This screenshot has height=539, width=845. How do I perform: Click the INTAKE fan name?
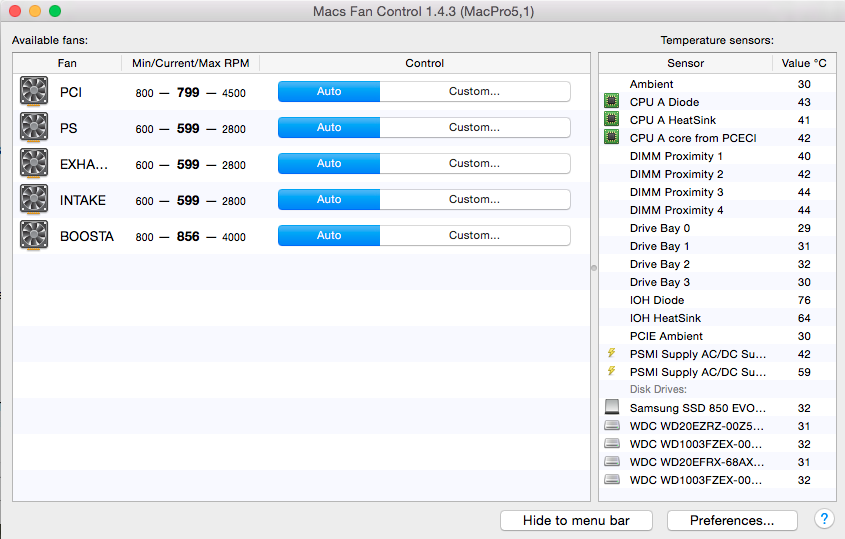click(x=82, y=200)
